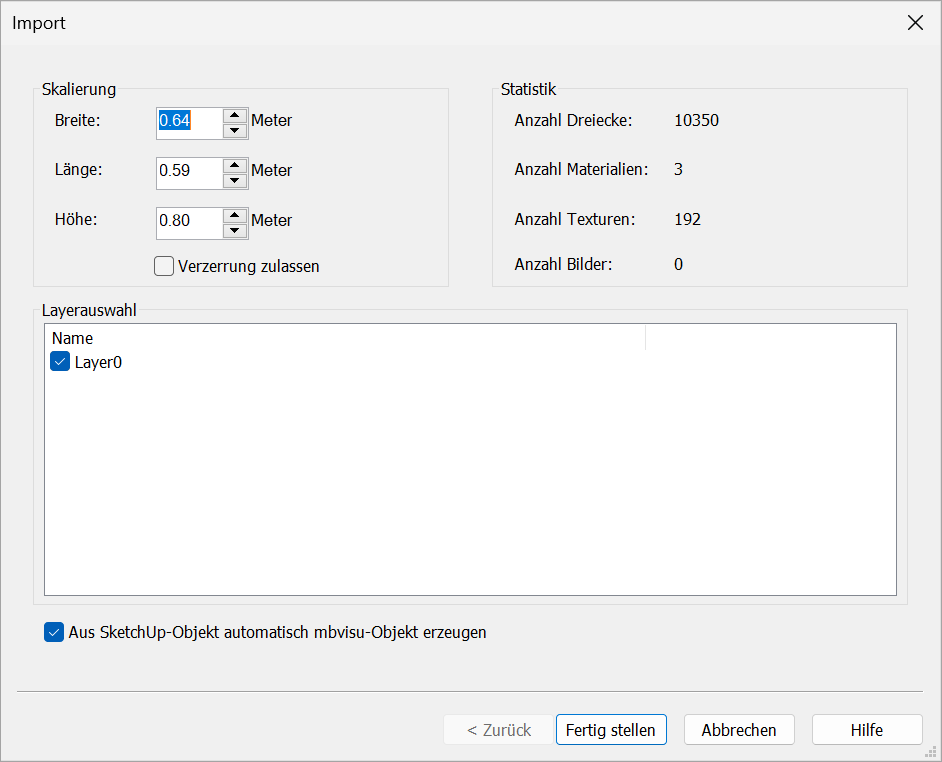
Task: Decrease Höhe value with down arrow
Action: pos(235,231)
